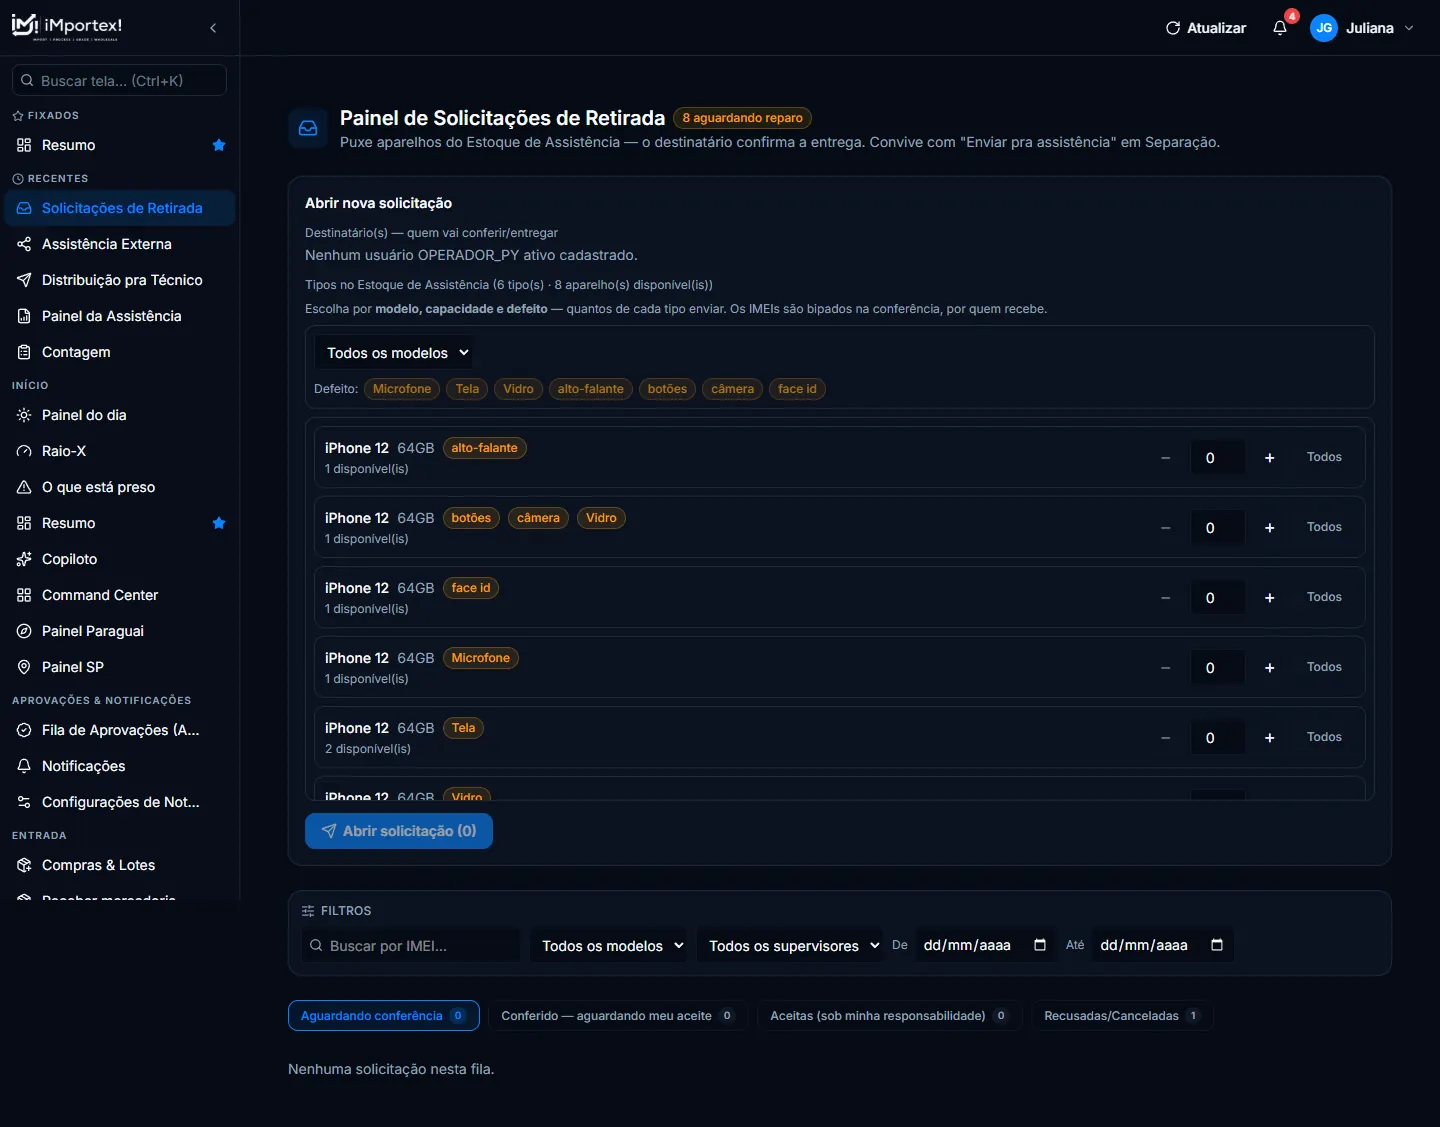Focus the Buscar tela search field

click(x=119, y=80)
